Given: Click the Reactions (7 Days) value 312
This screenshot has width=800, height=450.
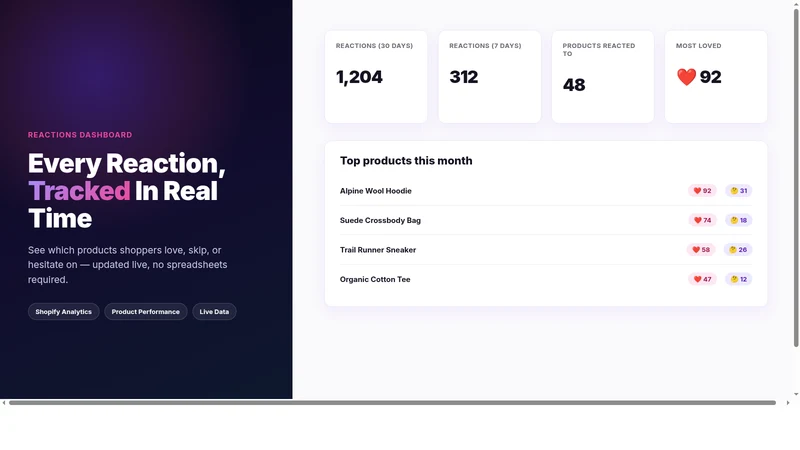Looking at the screenshot, I should click(x=464, y=77).
